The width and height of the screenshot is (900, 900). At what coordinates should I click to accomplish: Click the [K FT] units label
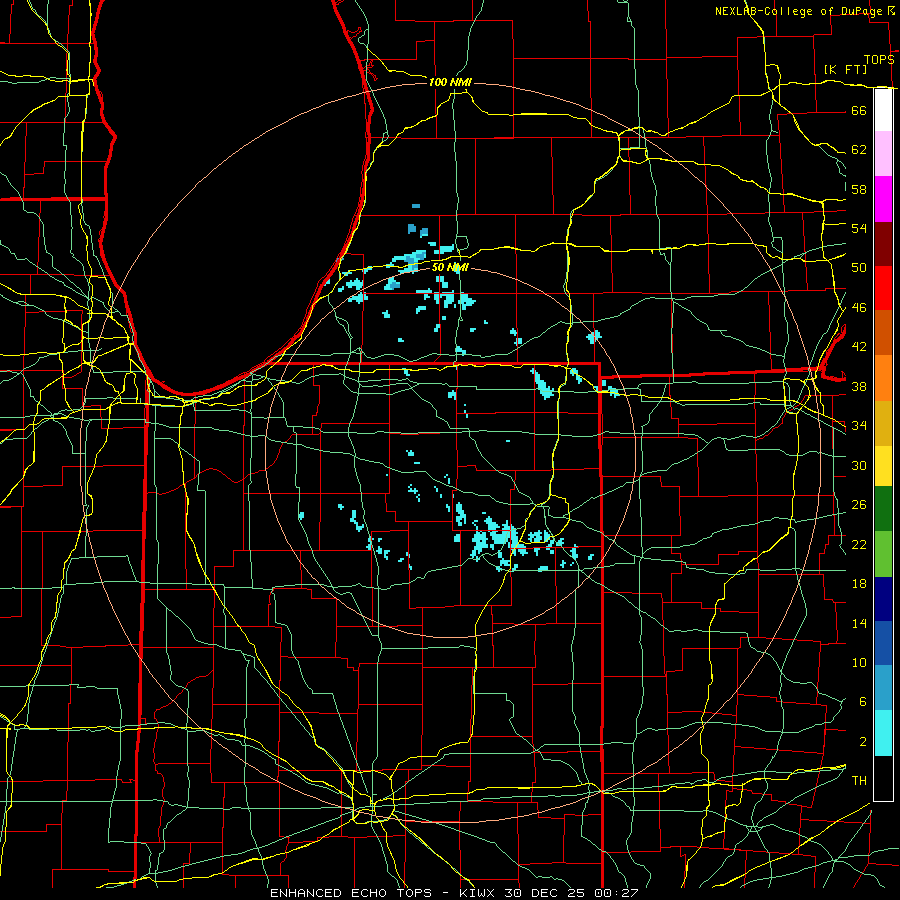[845, 69]
